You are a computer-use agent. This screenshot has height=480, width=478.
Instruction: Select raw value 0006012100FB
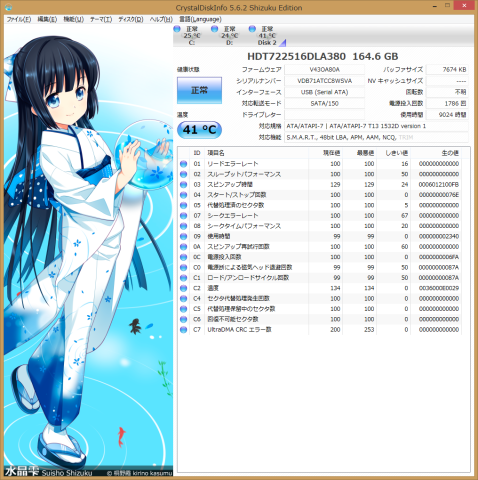[439, 184]
